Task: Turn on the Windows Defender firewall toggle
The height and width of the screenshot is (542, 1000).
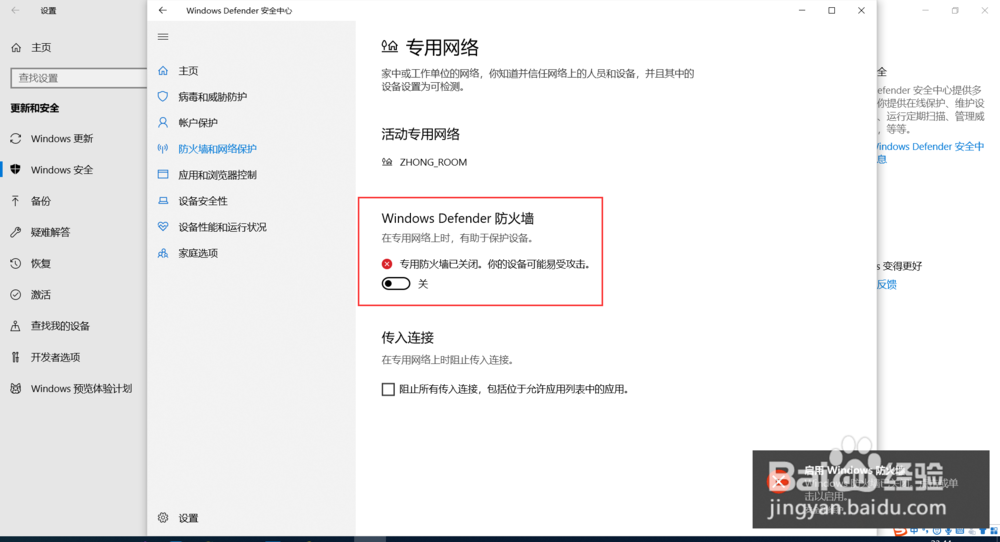Action: click(396, 284)
